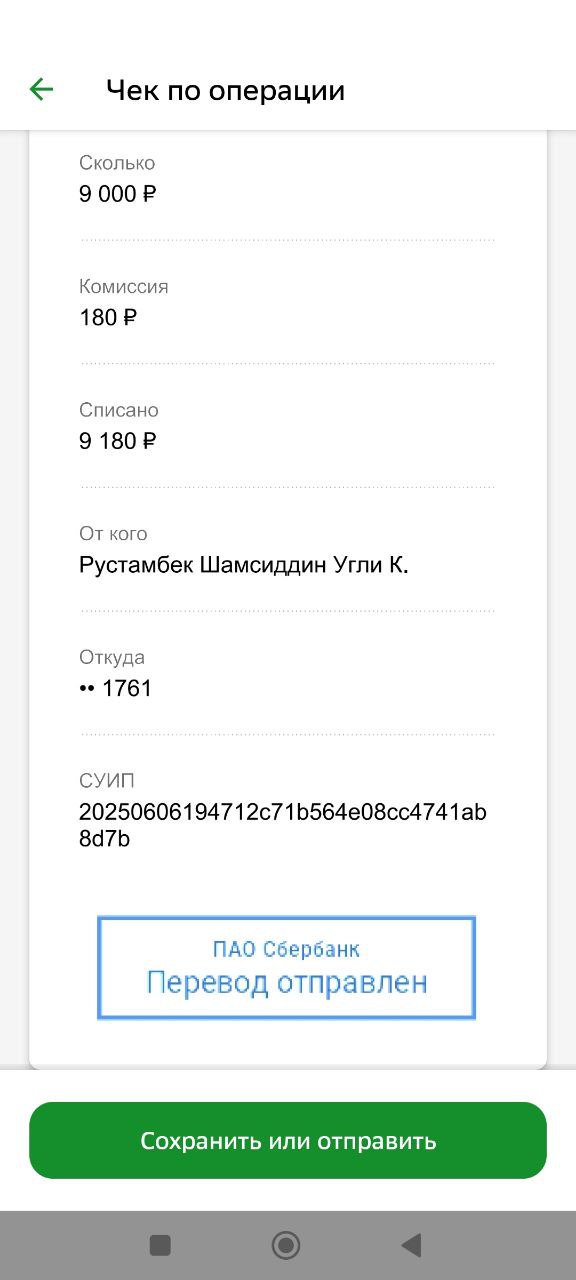Tap the 'От кого' field label
The height and width of the screenshot is (1280, 576).
pos(113,534)
